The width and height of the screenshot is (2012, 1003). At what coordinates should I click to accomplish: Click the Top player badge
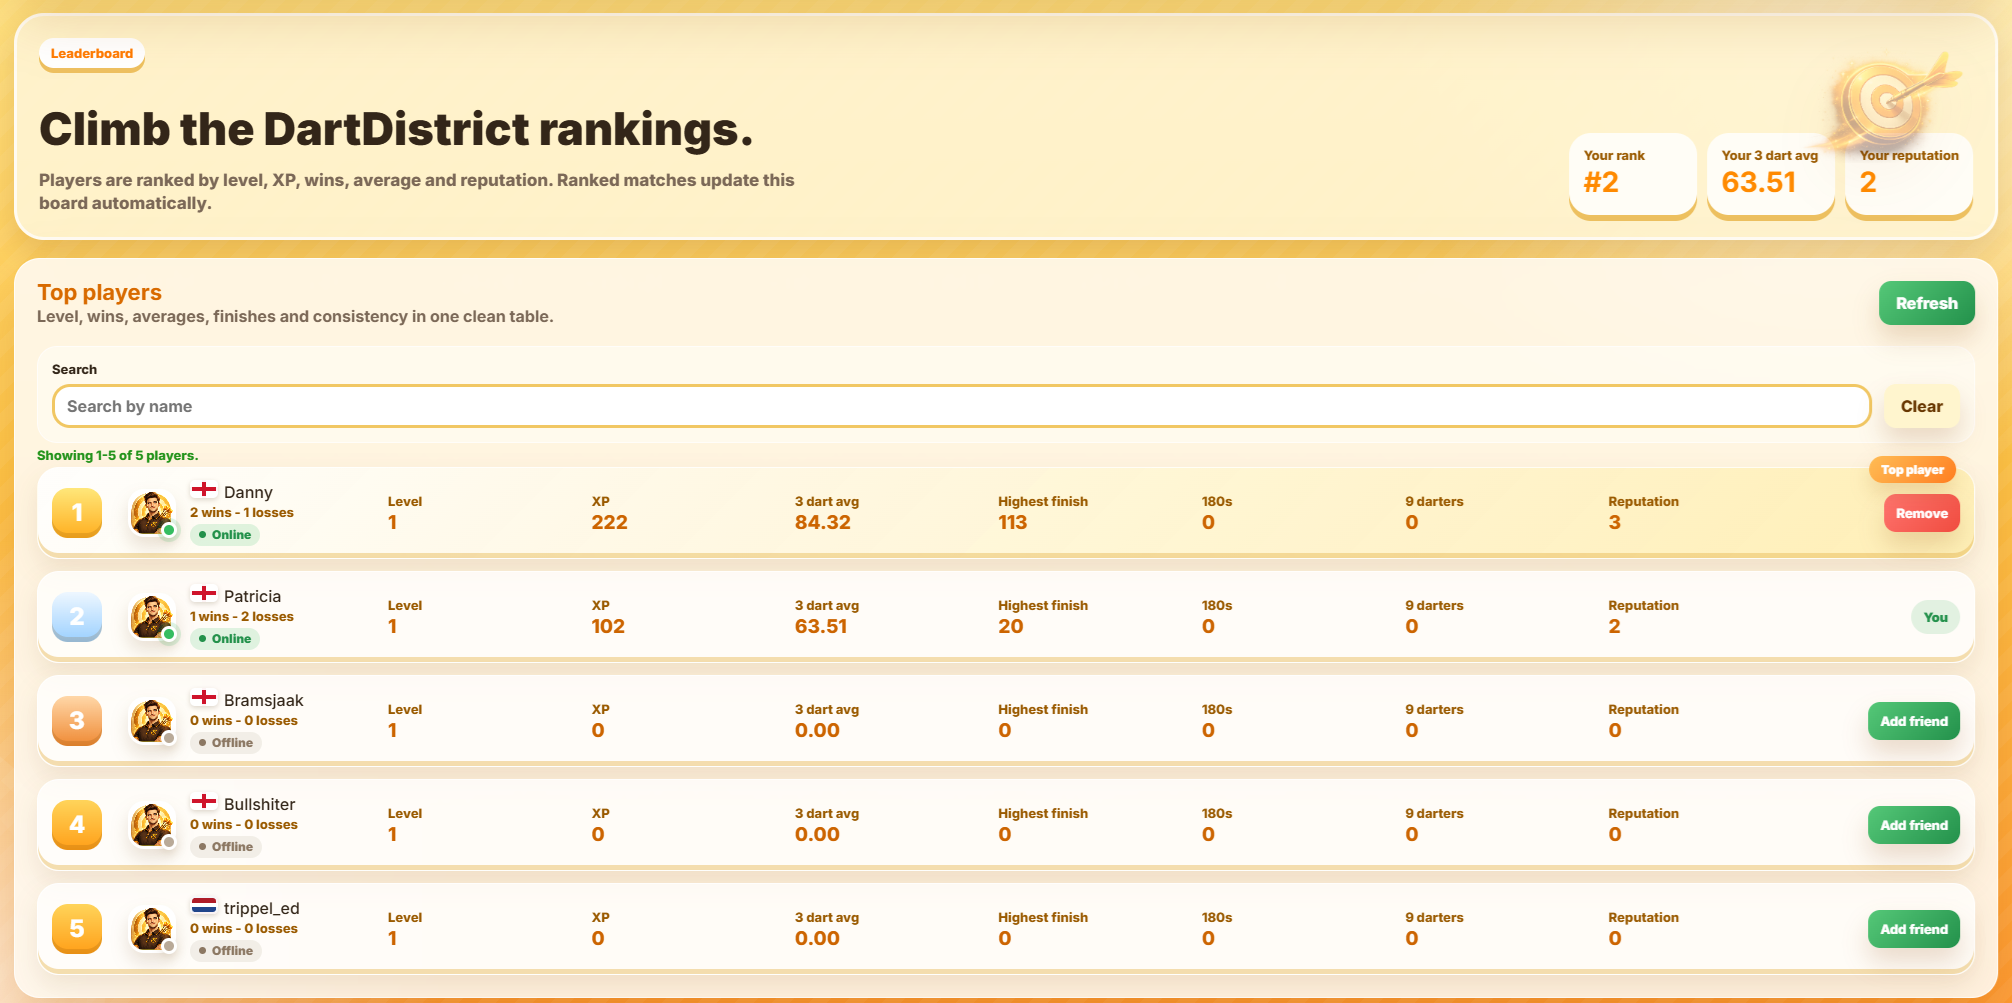point(1912,470)
